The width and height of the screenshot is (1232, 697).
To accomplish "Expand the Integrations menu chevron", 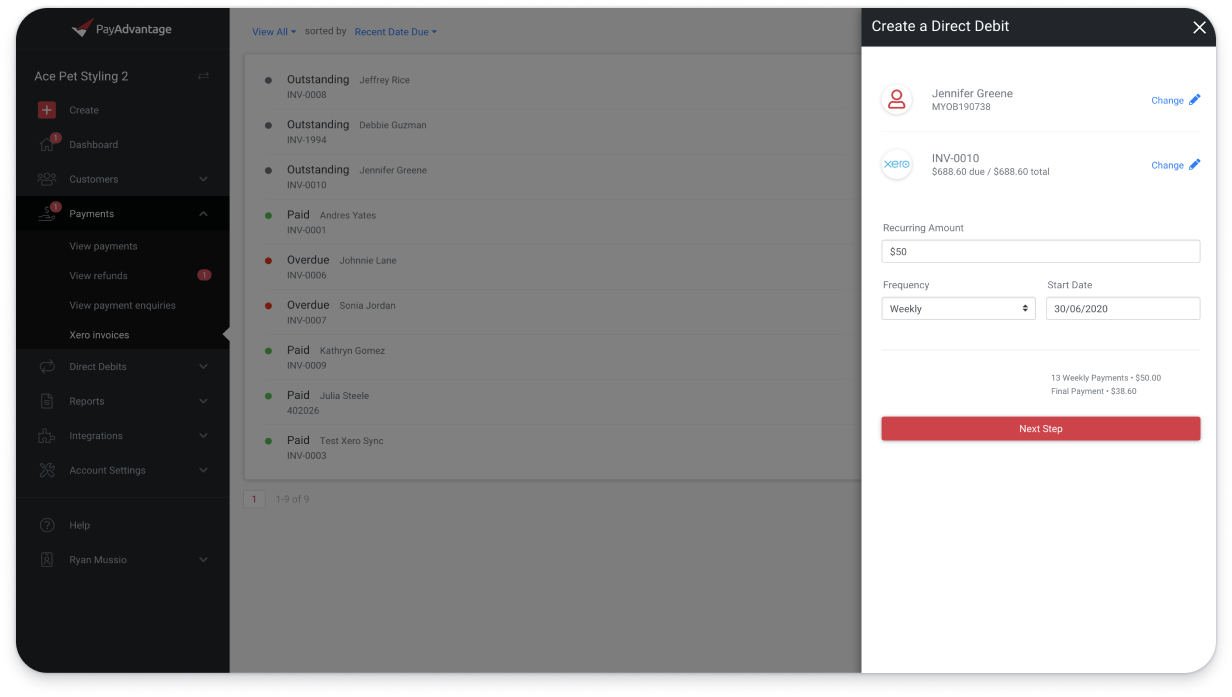I will (204, 436).
